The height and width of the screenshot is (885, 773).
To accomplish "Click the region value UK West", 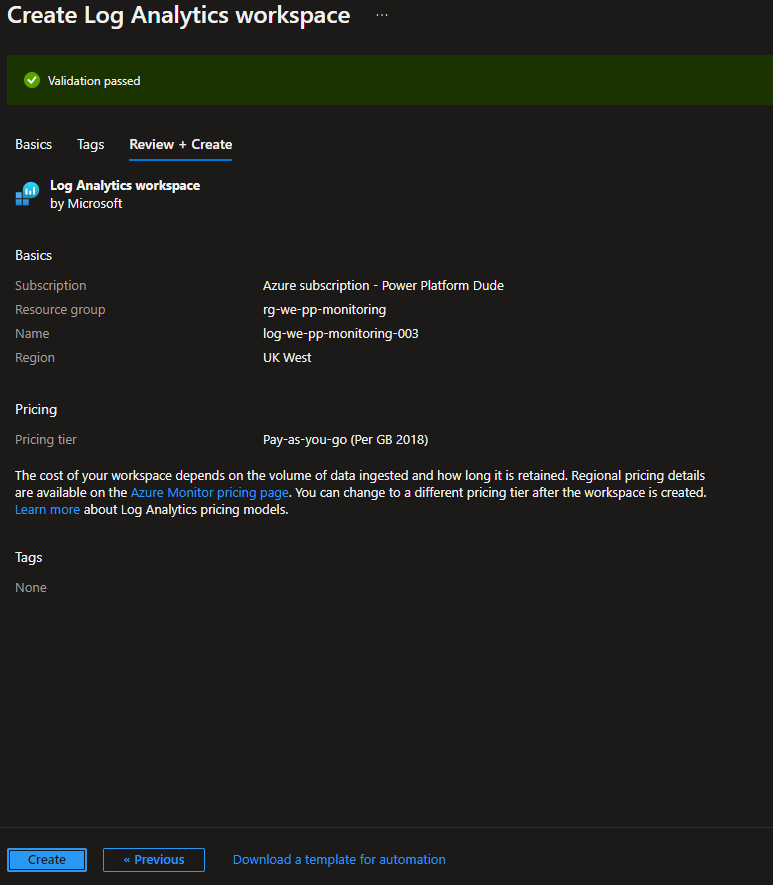I will tap(287, 358).
